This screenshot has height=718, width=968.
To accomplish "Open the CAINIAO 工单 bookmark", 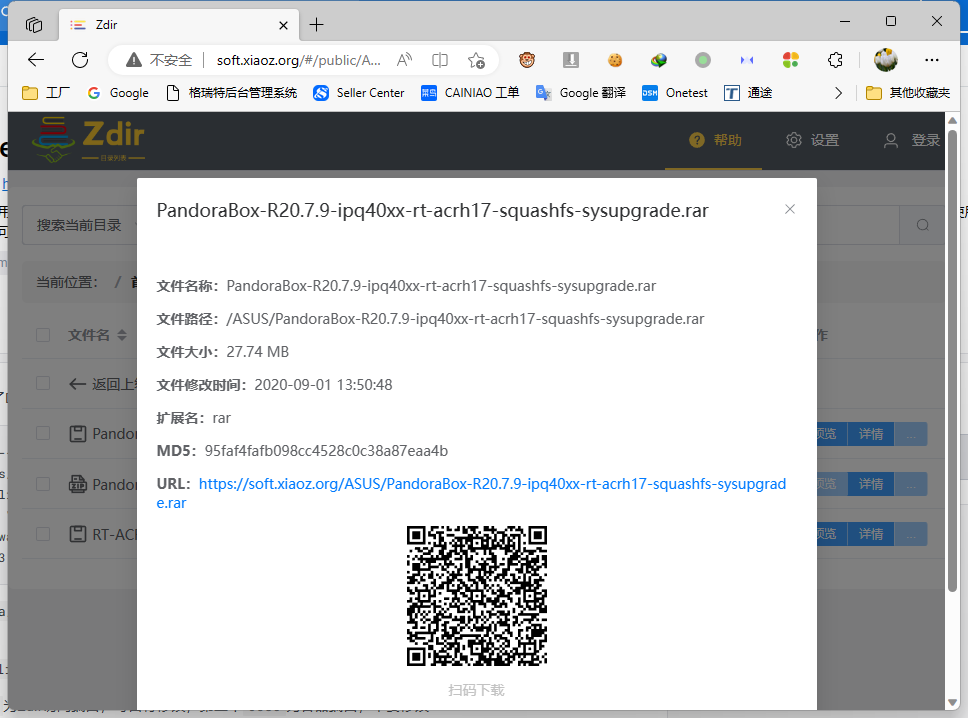I will [x=470, y=93].
